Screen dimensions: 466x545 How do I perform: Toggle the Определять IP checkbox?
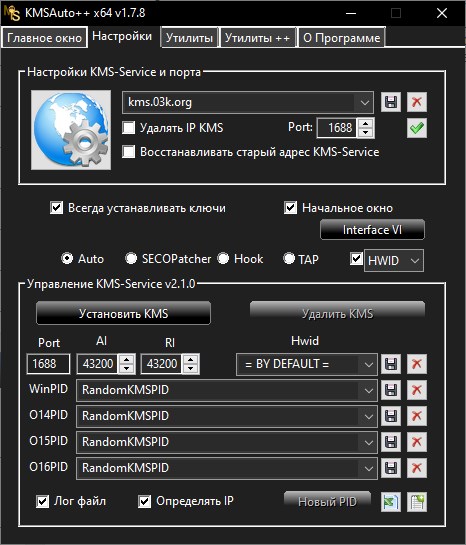coord(144,502)
